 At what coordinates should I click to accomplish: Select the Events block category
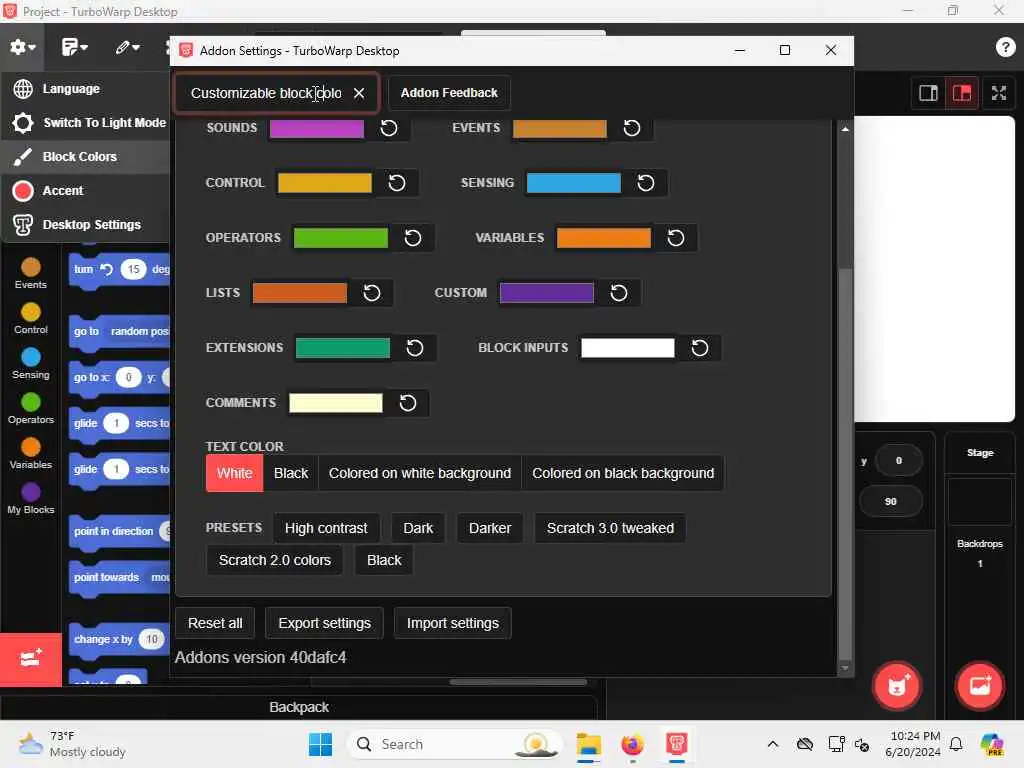point(31,274)
